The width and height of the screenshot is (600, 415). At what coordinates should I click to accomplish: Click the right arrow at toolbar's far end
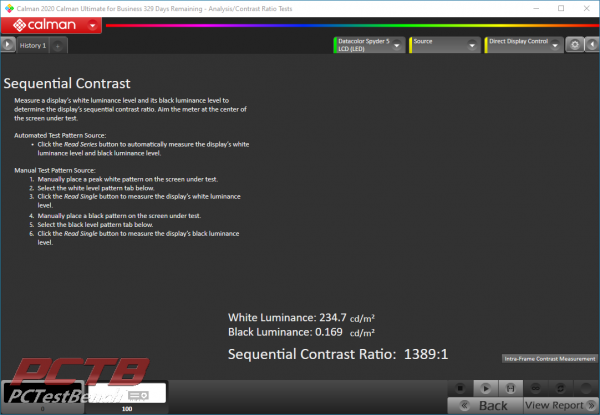pos(590,46)
